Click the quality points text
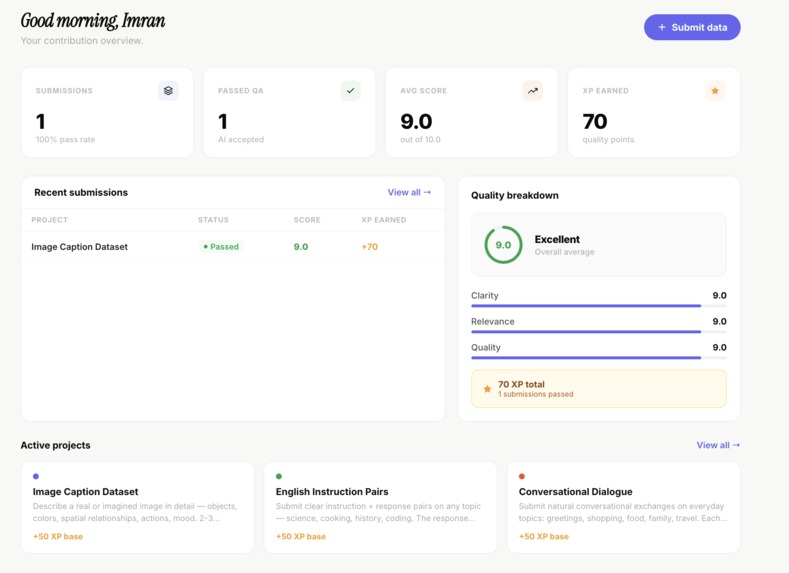The height and width of the screenshot is (573, 789). 608,139
